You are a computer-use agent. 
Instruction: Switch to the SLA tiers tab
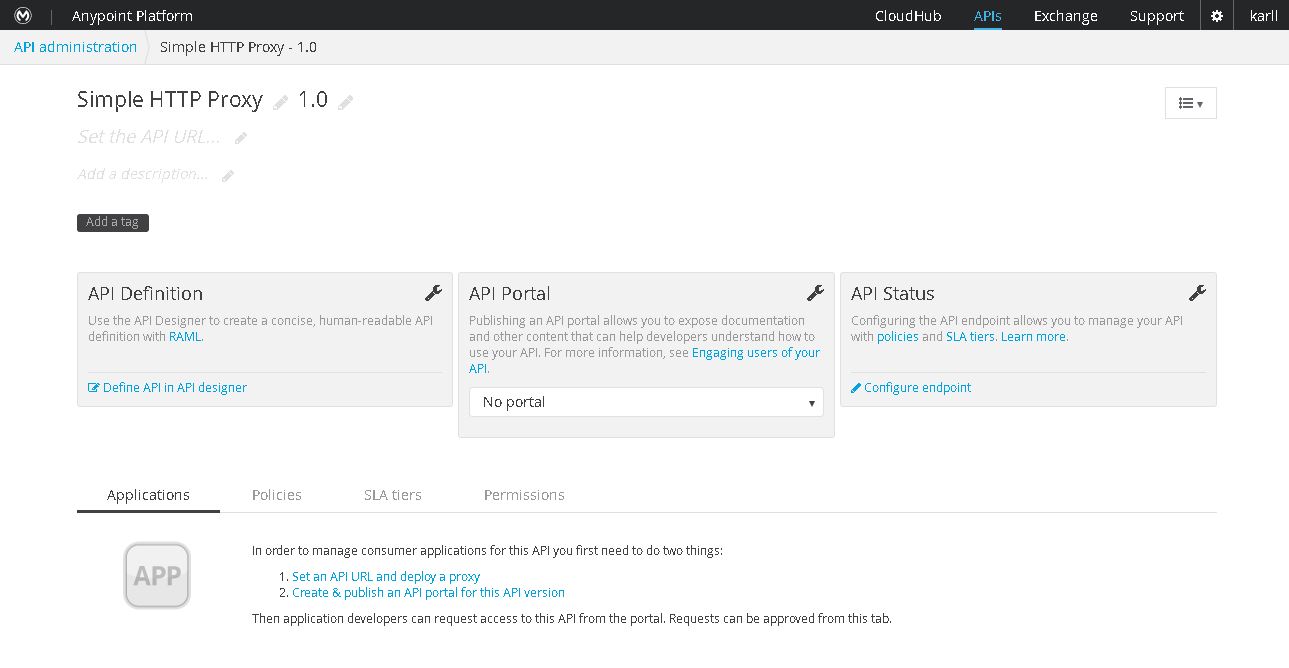[393, 495]
